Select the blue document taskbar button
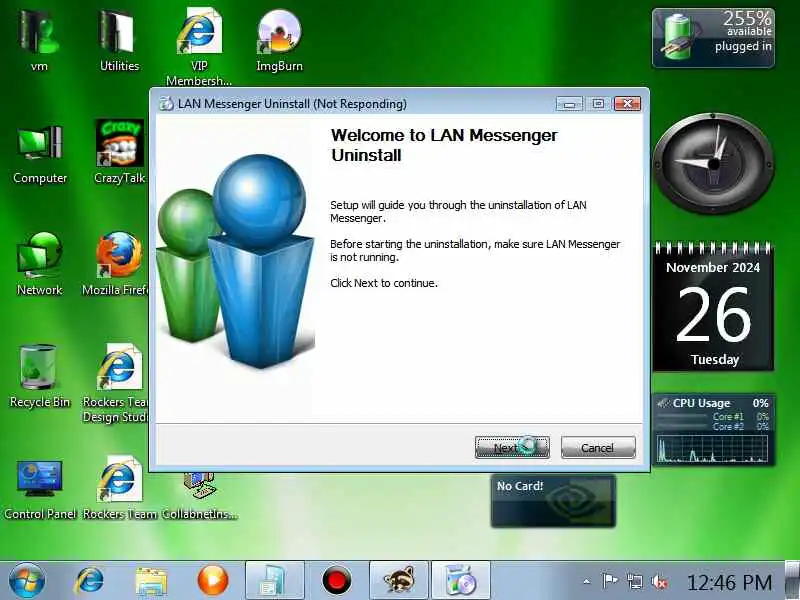Screen dimensions: 800x600 275,581
